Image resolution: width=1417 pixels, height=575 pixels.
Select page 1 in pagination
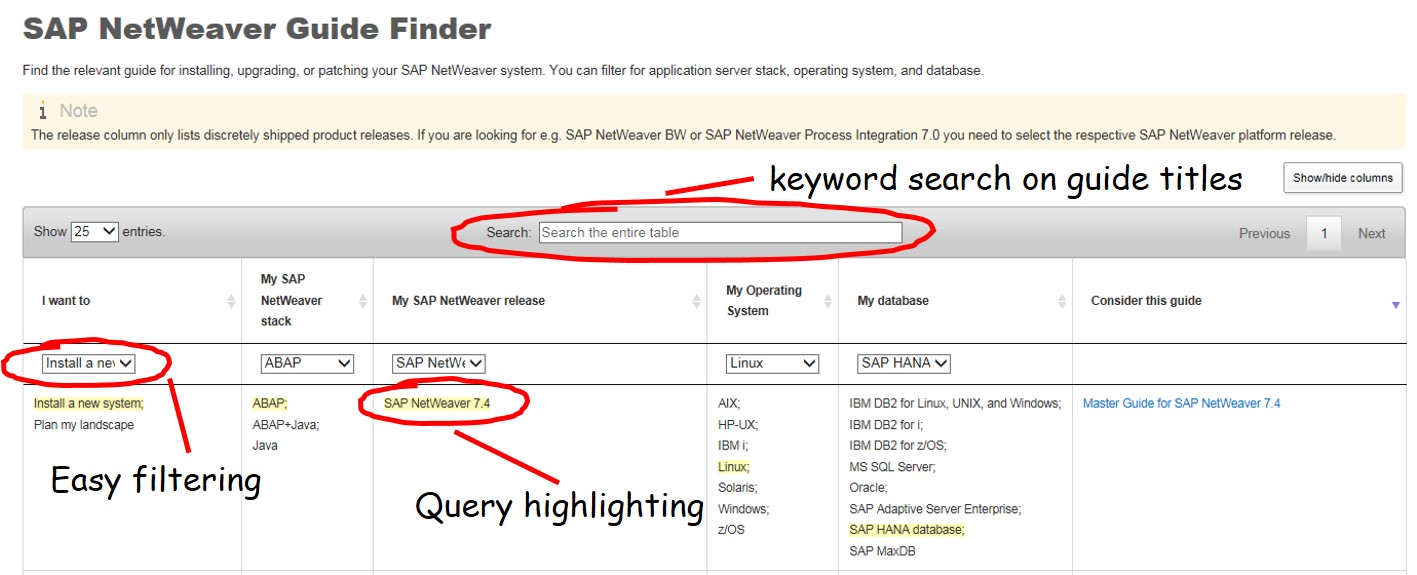pos(1323,233)
